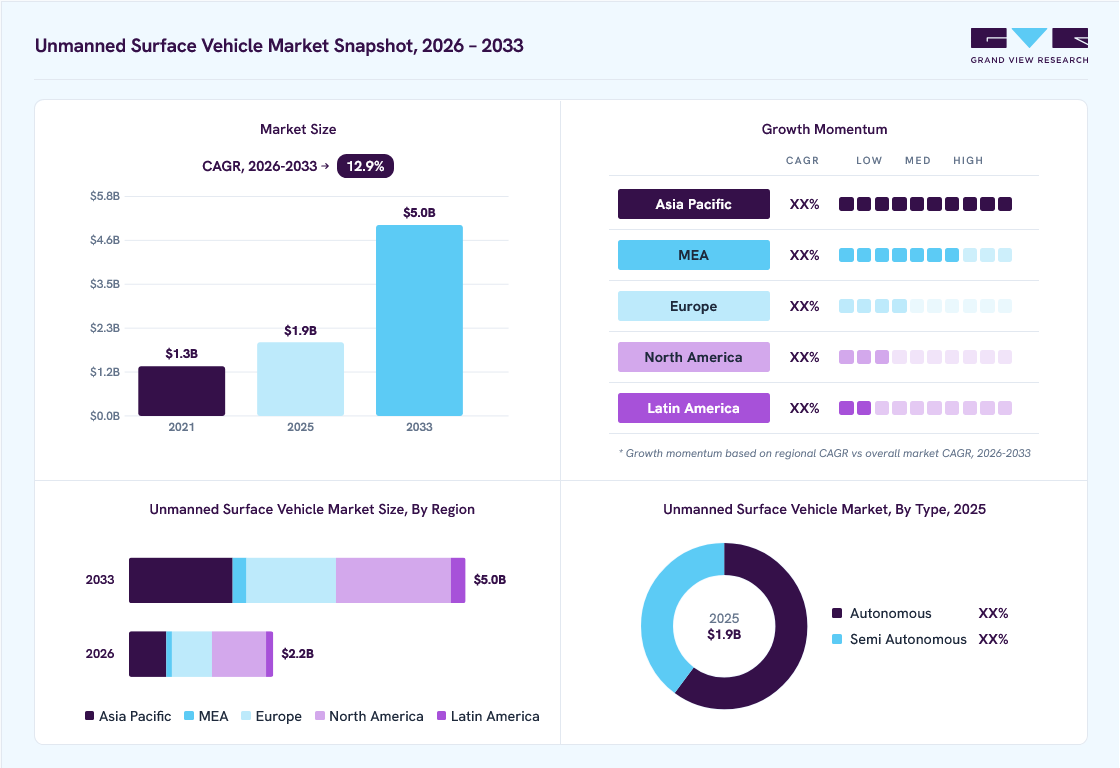Click the $5.0B total next to the 2033 bar
The image size is (1120, 768).
click(490, 579)
